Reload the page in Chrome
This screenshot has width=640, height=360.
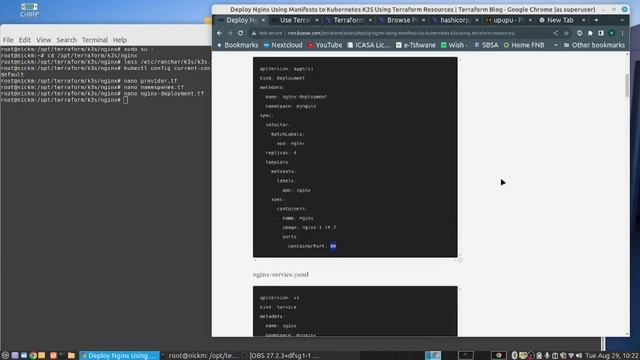240,33
